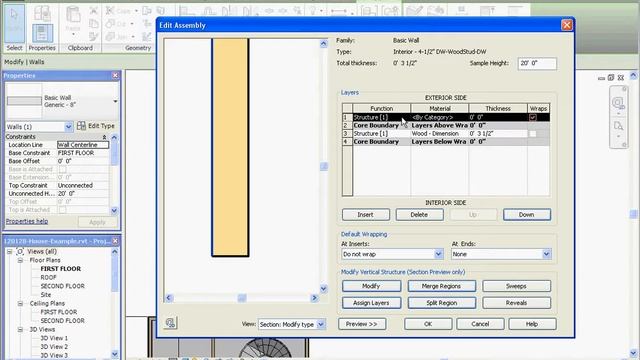This screenshot has width=640, height=360.
Task: Click the Delete layer button
Action: click(419, 215)
